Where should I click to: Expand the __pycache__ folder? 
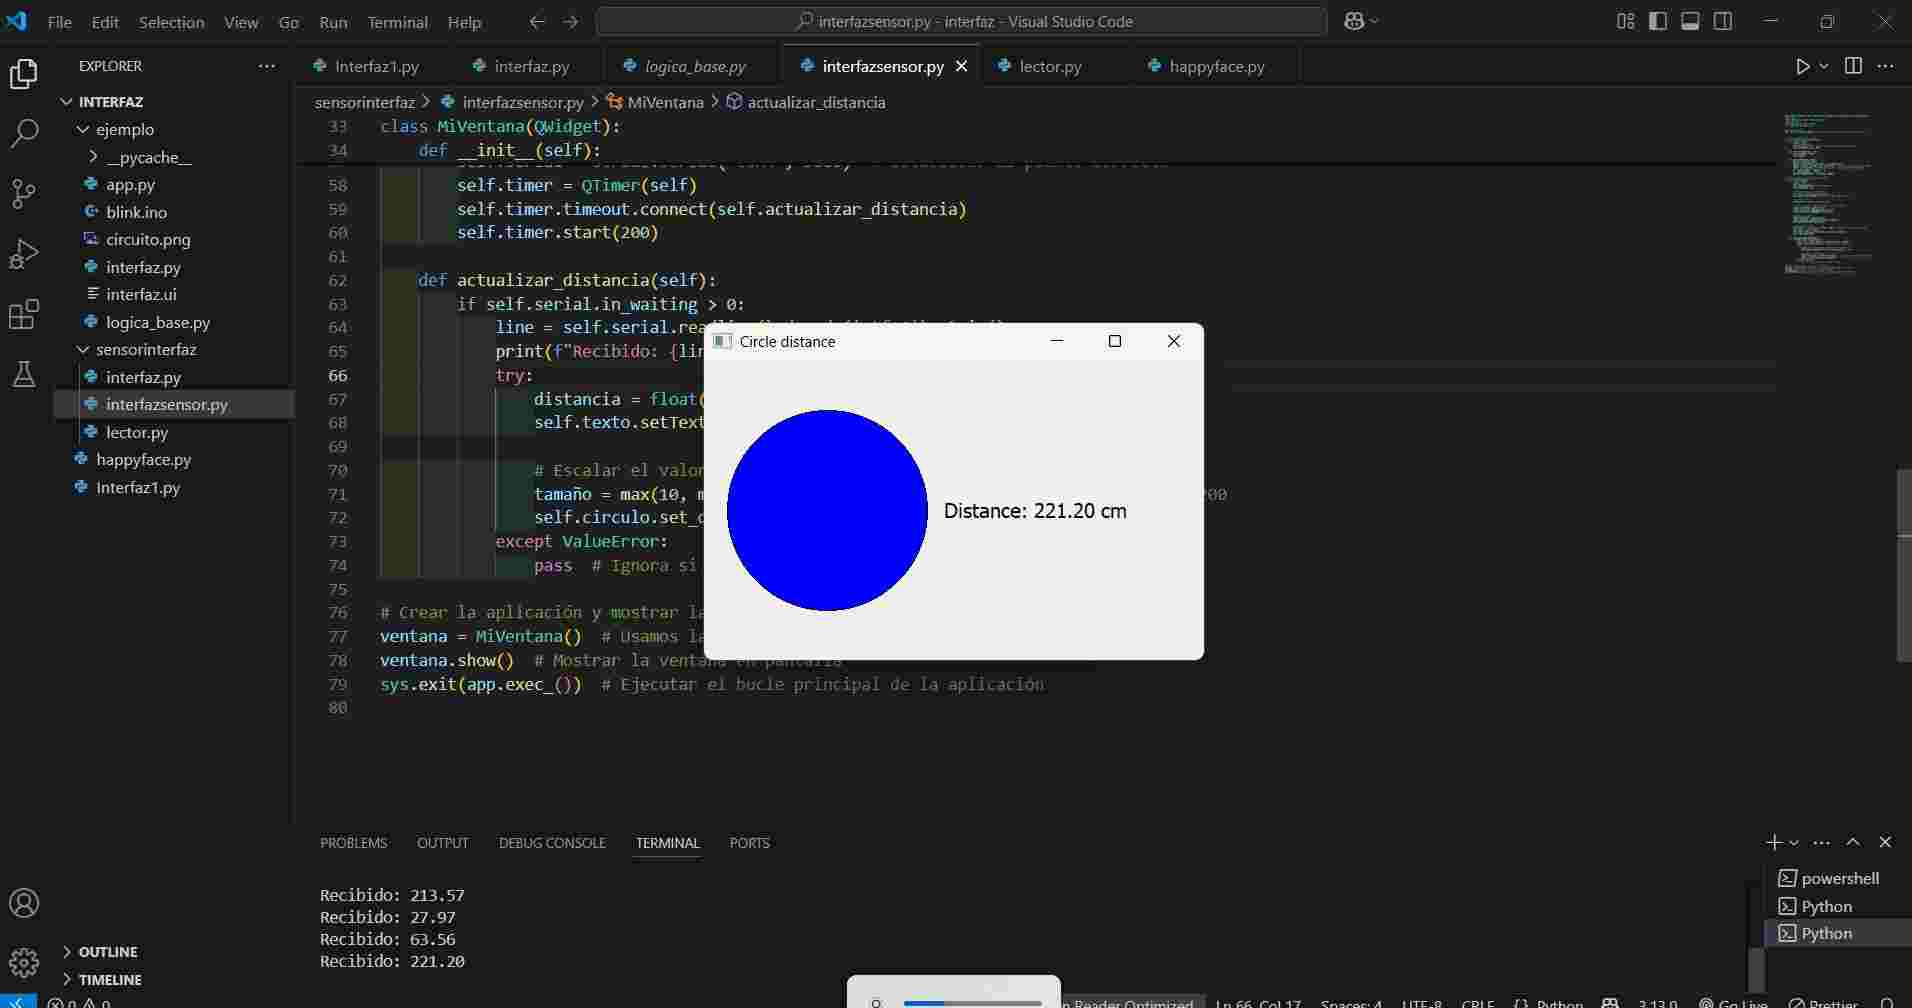coord(93,157)
